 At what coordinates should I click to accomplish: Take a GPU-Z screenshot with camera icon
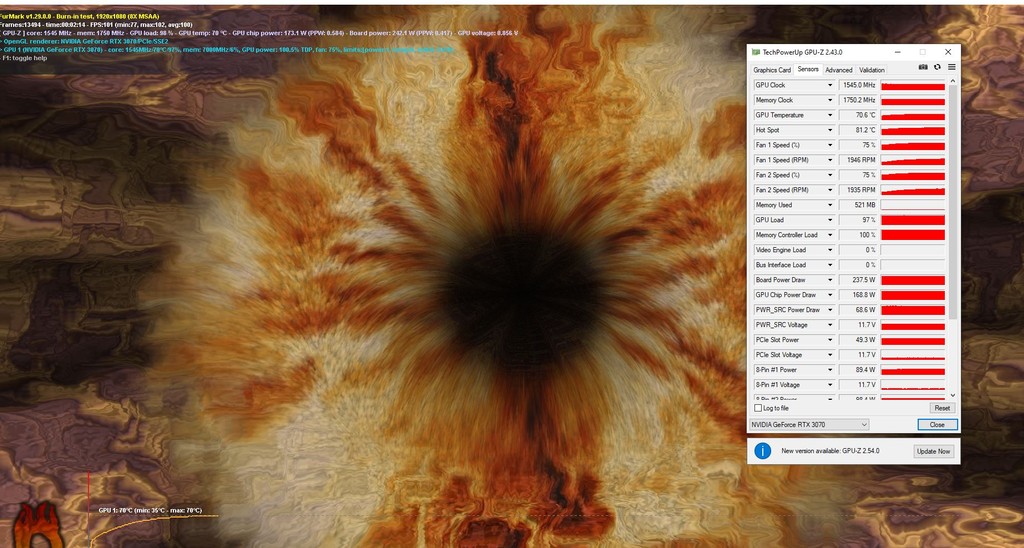coord(923,67)
